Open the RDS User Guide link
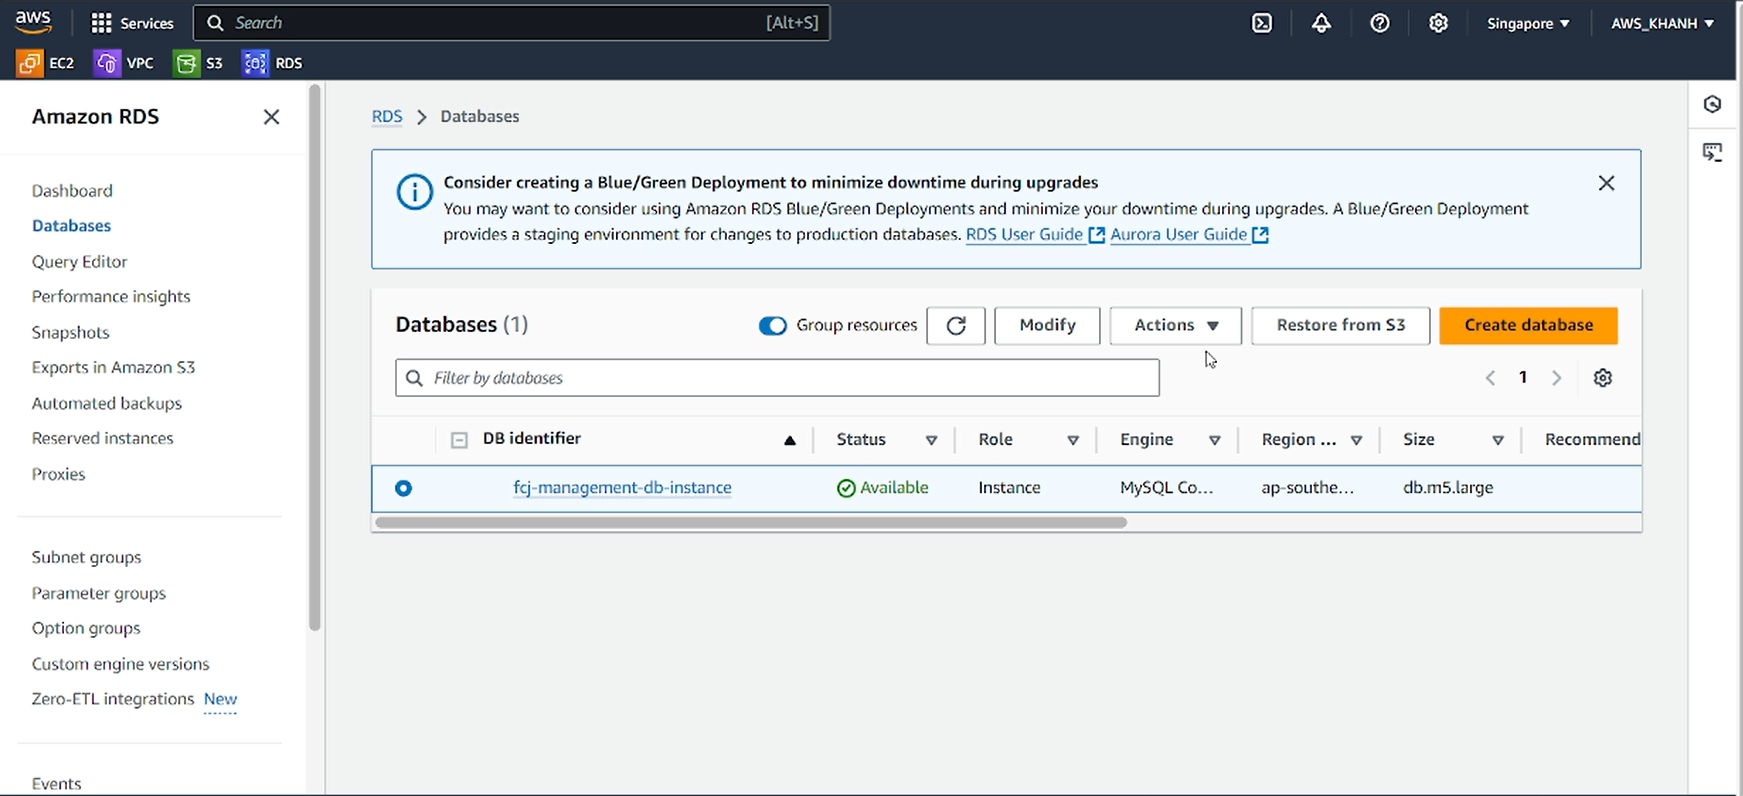The height and width of the screenshot is (796, 1743). [x=1035, y=235]
